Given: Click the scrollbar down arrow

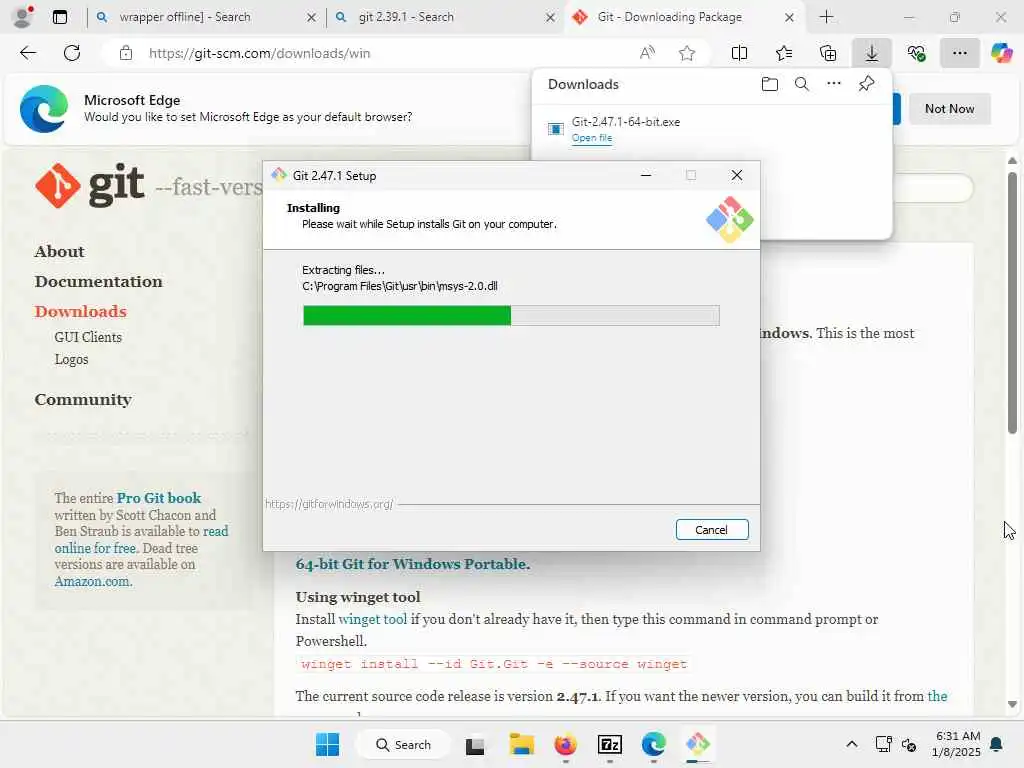Looking at the screenshot, I should coord(1012,704).
